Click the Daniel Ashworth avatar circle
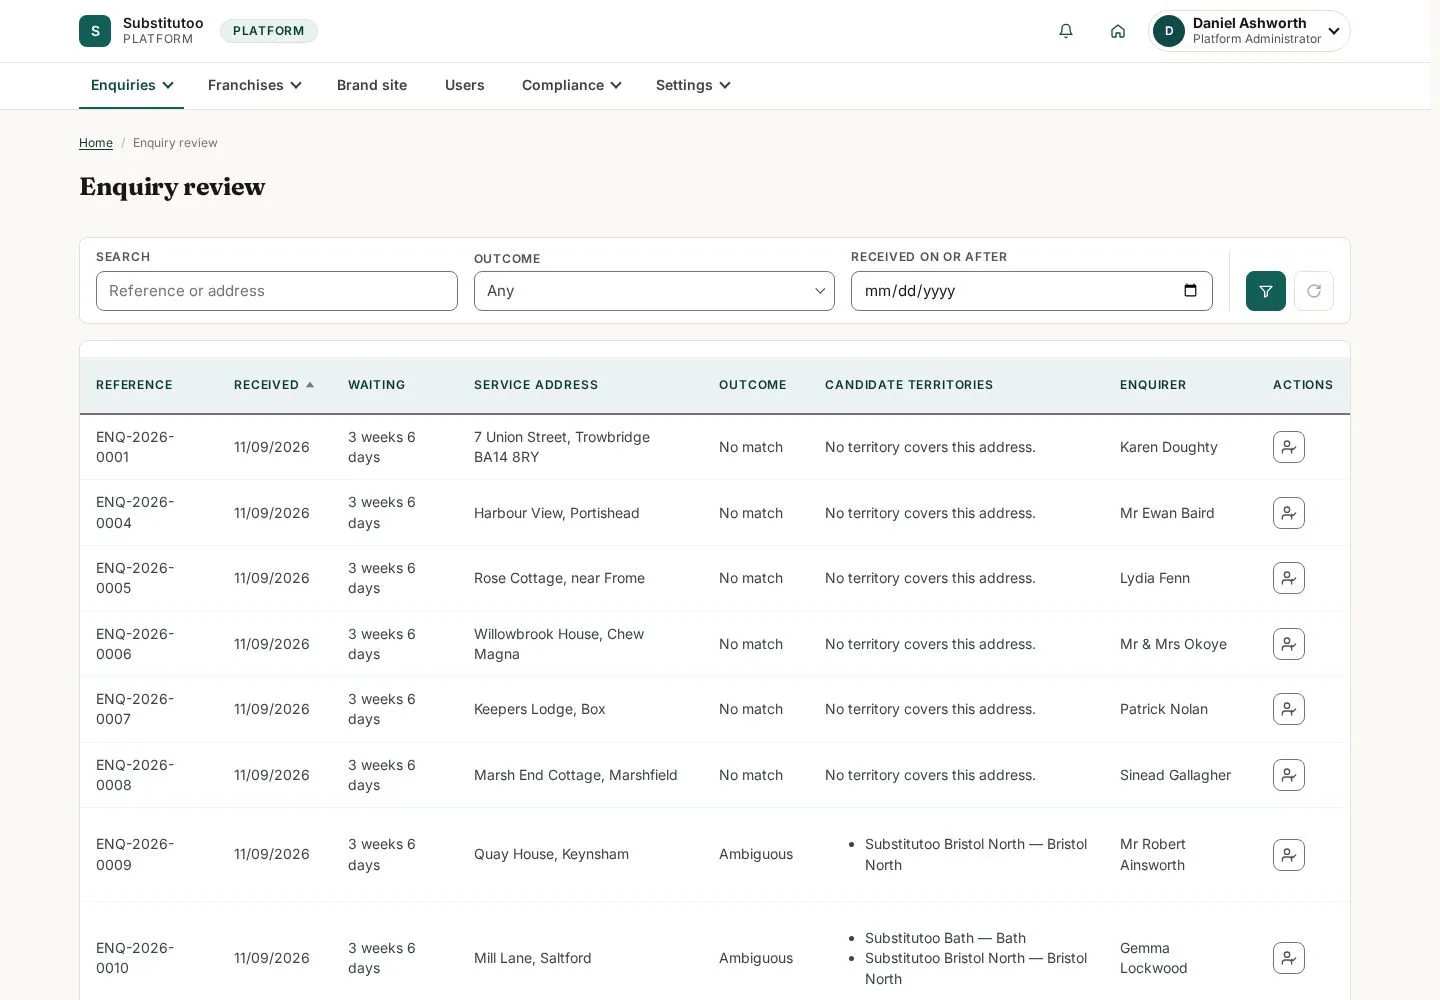Viewport: 1440px width, 1000px height. 1169,31
